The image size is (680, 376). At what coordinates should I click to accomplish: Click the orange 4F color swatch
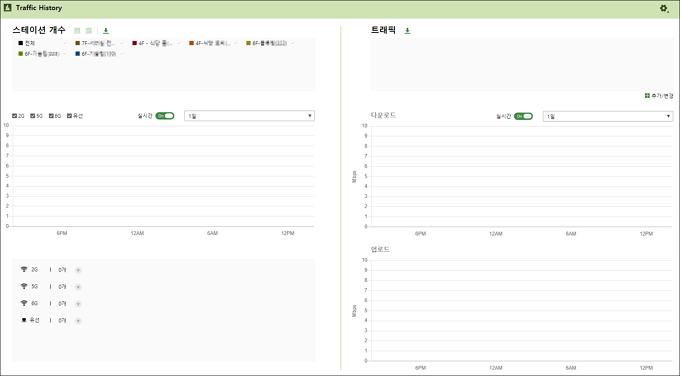coord(191,43)
